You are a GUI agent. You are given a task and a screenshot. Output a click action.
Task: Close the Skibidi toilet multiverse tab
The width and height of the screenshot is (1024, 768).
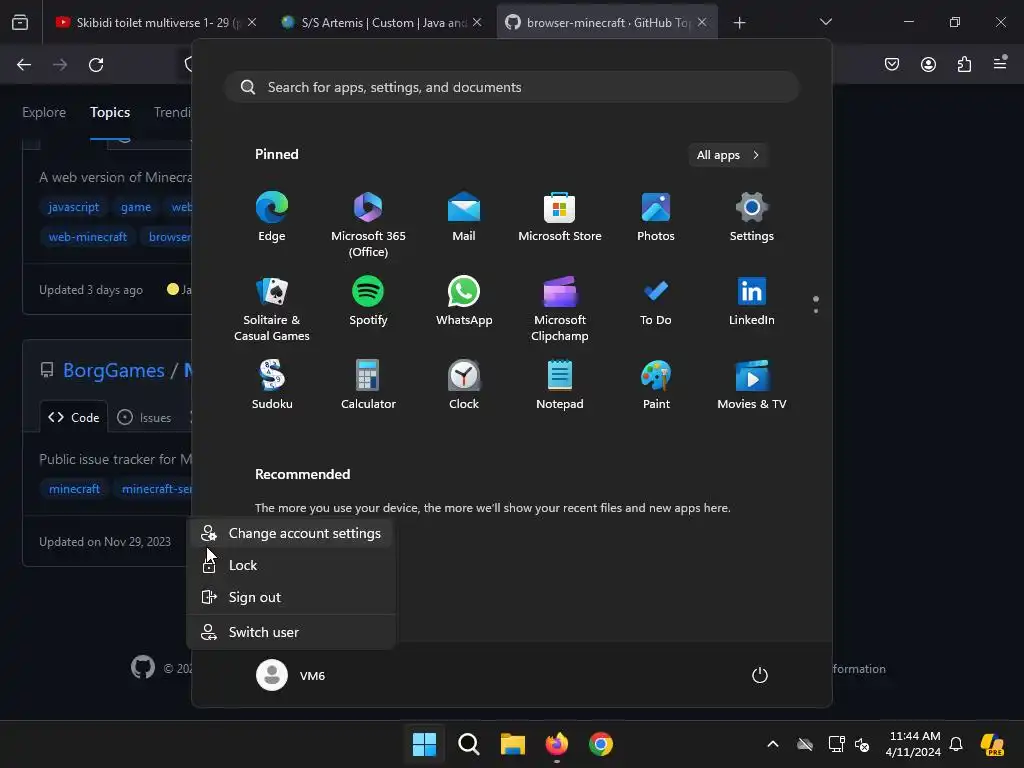(x=252, y=22)
